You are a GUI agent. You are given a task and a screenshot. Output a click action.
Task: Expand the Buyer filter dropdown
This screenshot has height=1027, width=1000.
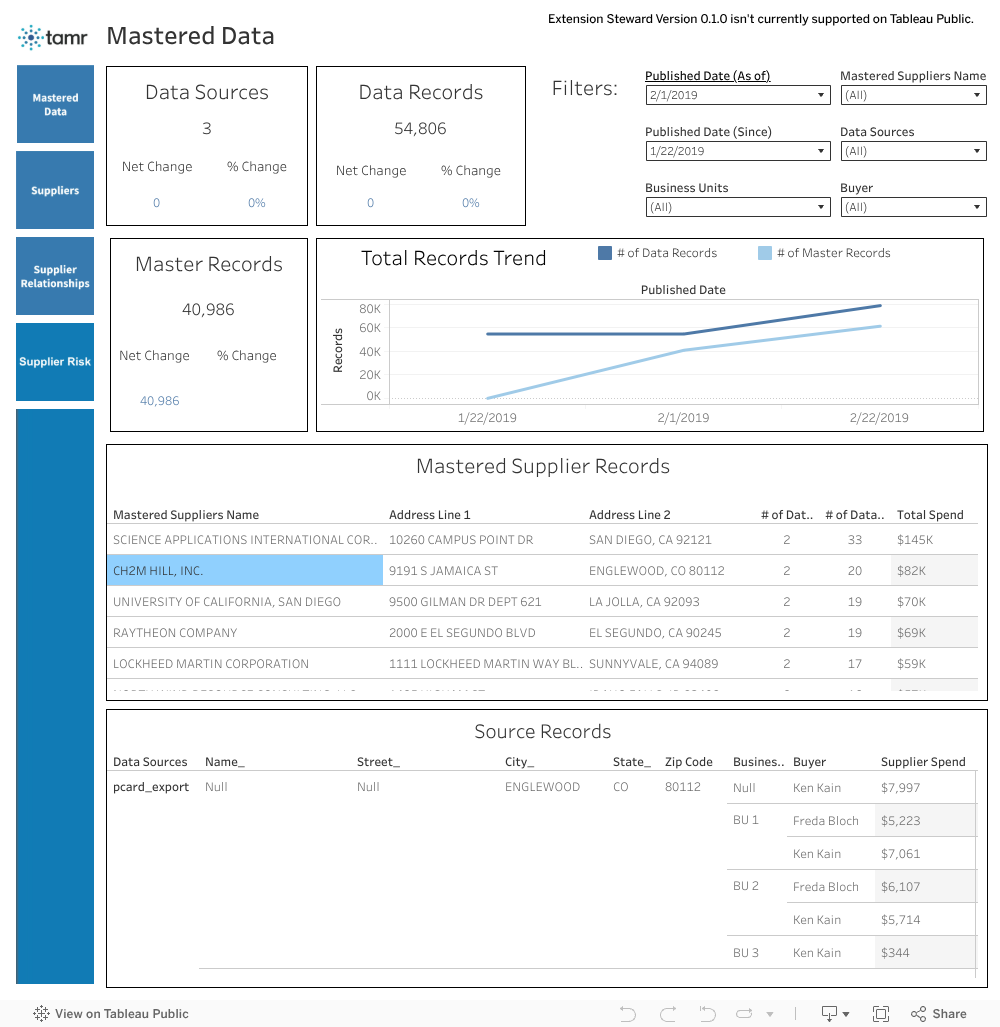pyautogui.click(x=913, y=208)
